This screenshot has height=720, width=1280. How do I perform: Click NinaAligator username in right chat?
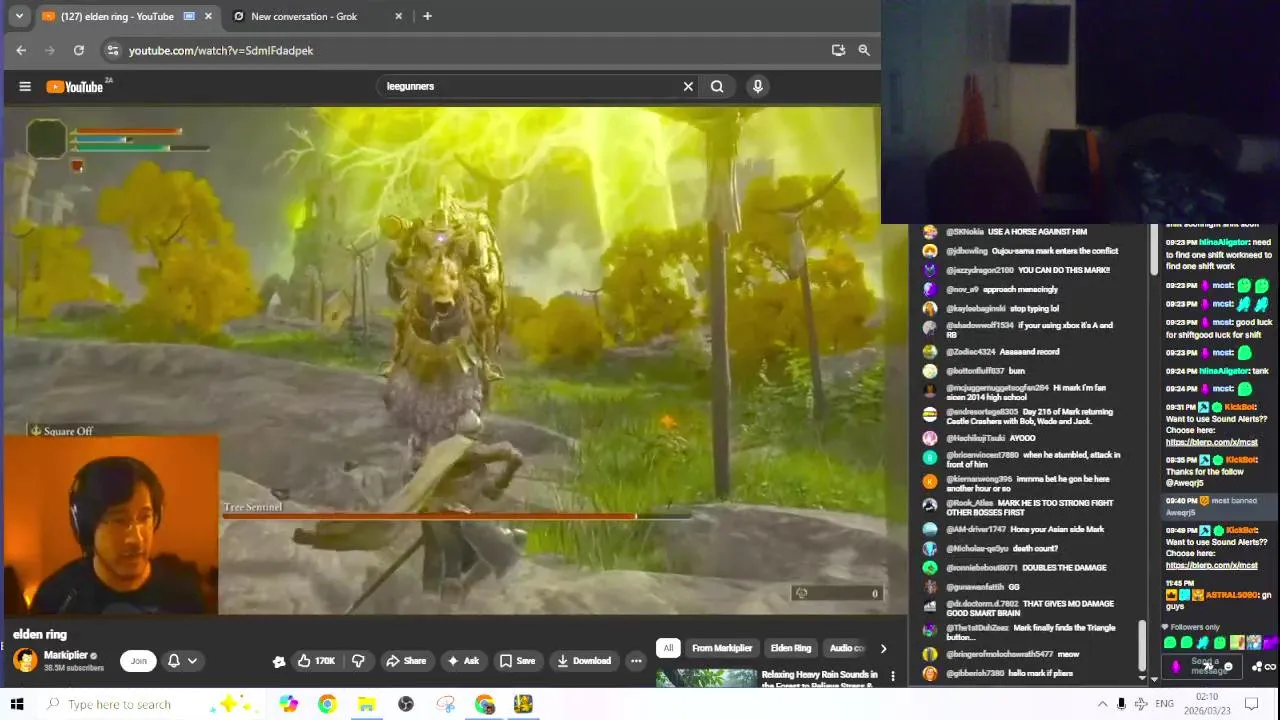click(1224, 242)
